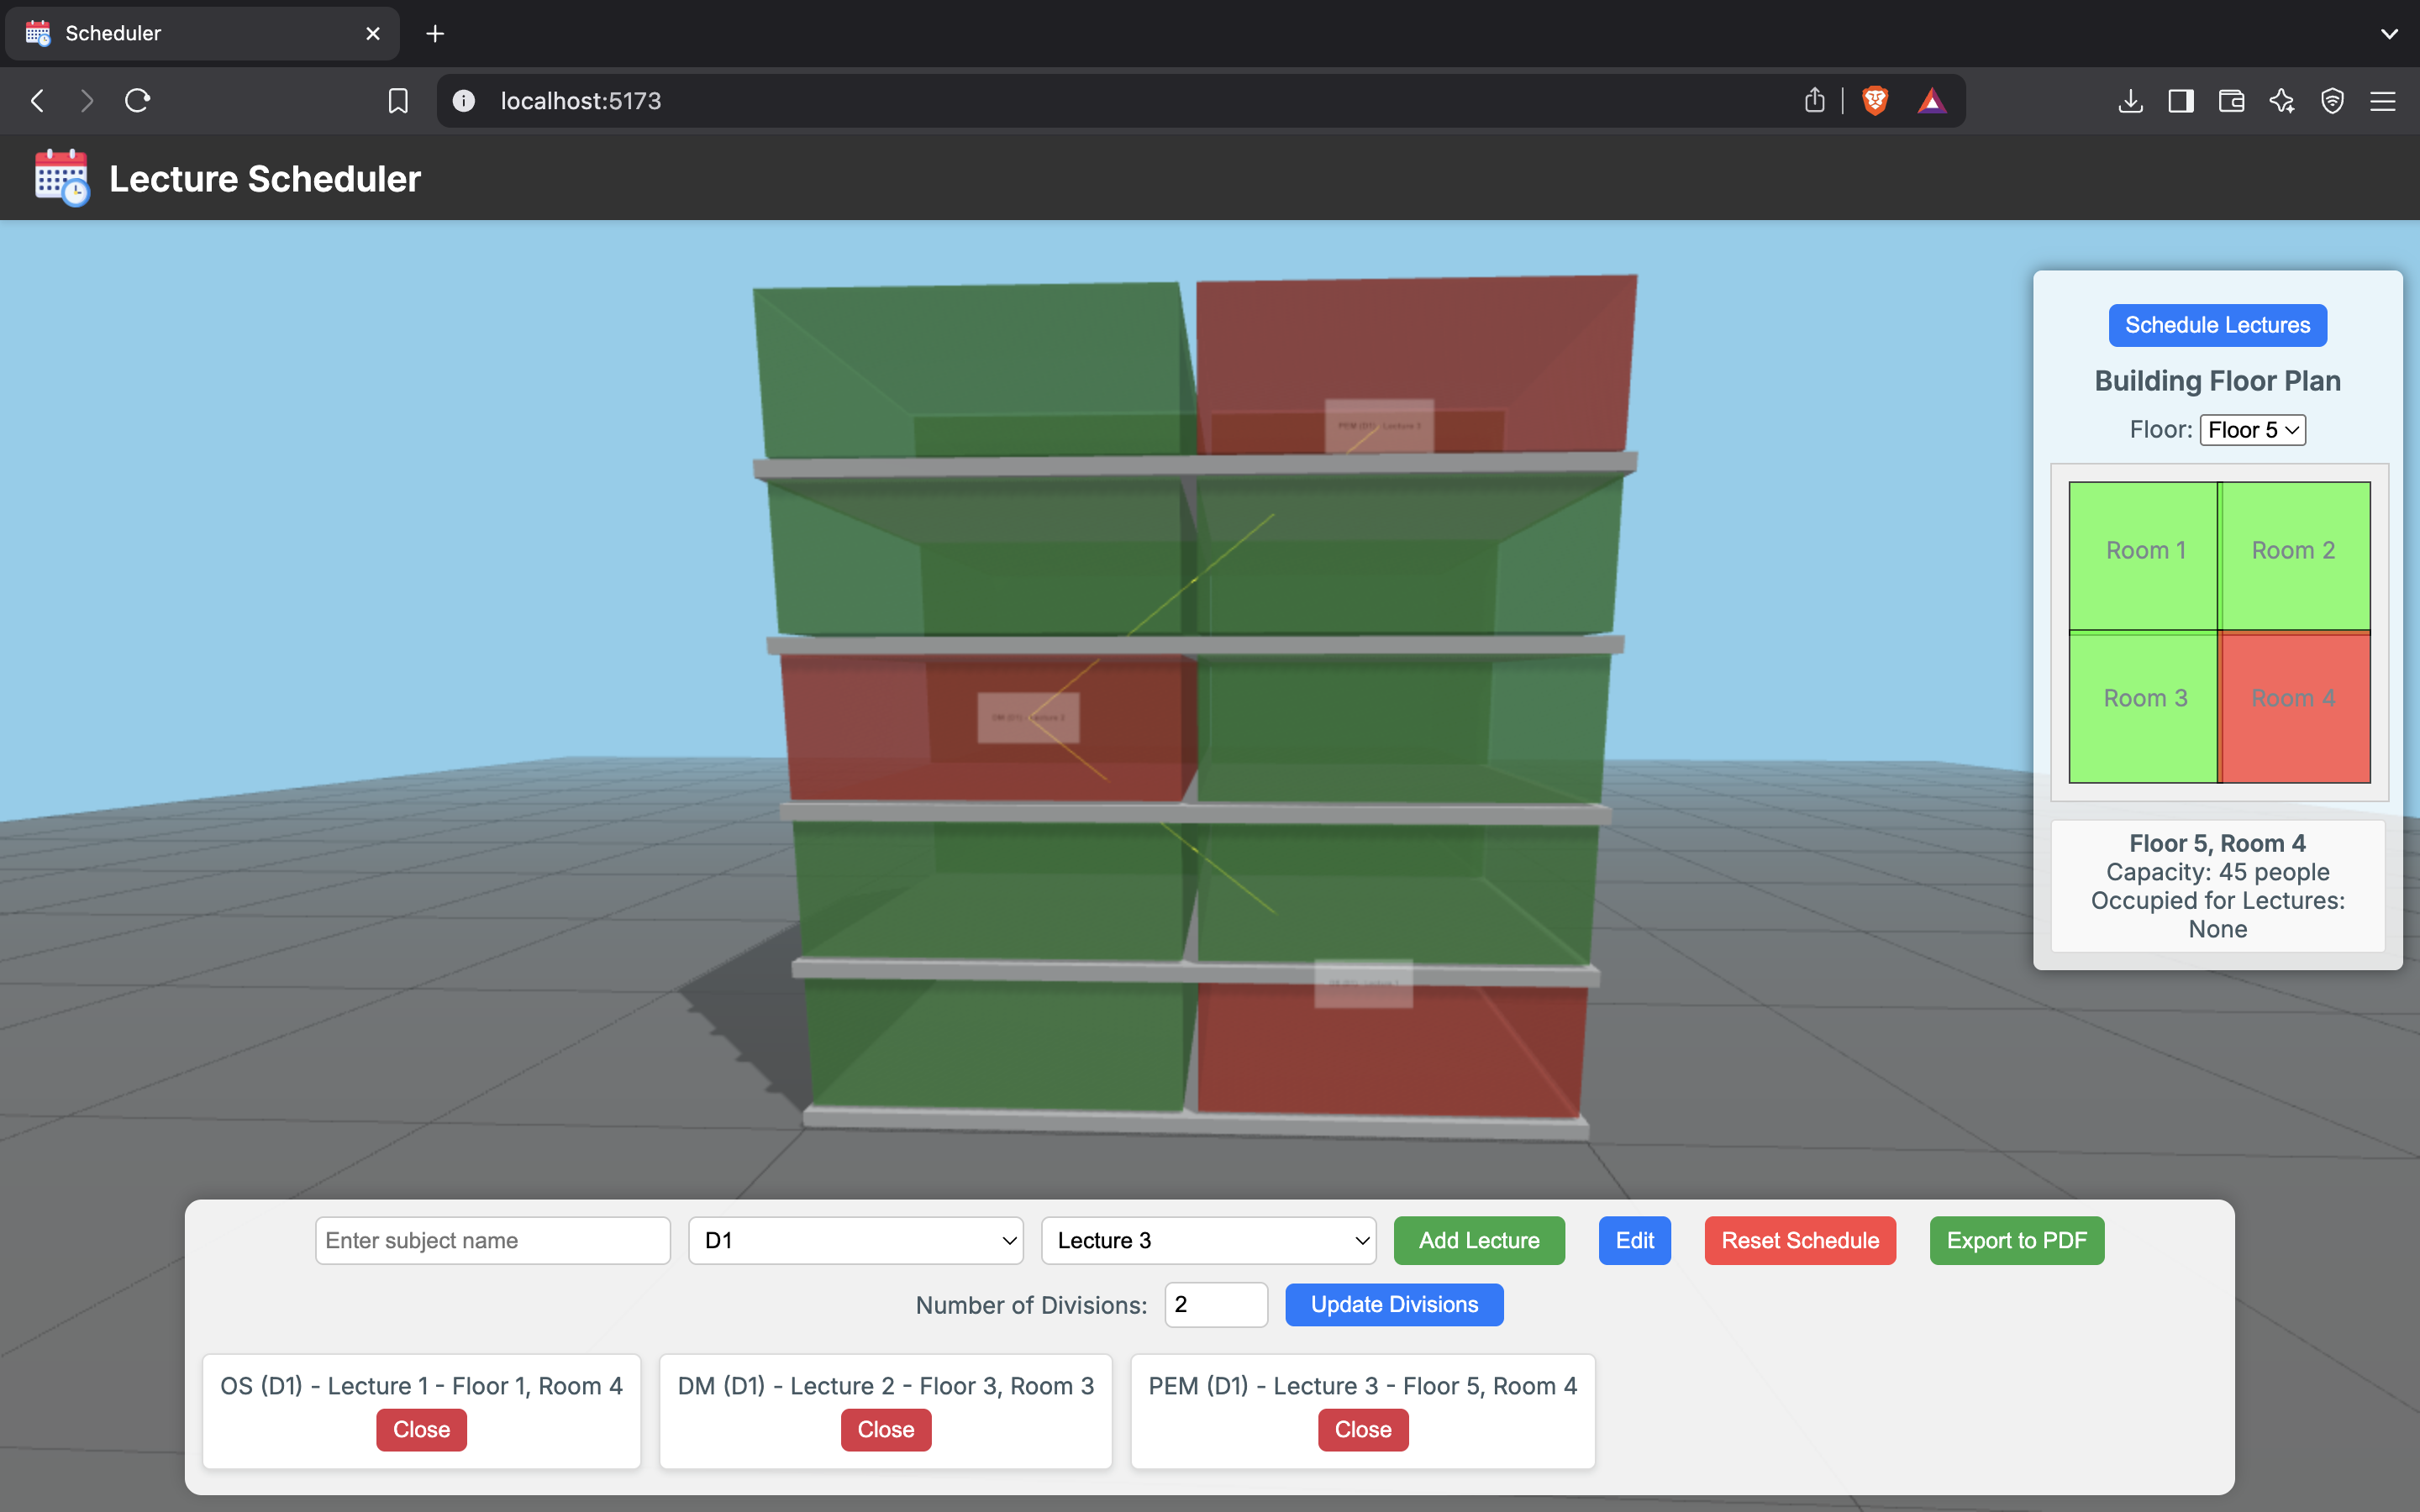Viewport: 2420px width, 1512px height.
Task: Open Brave Shields lion icon
Action: point(1875,100)
